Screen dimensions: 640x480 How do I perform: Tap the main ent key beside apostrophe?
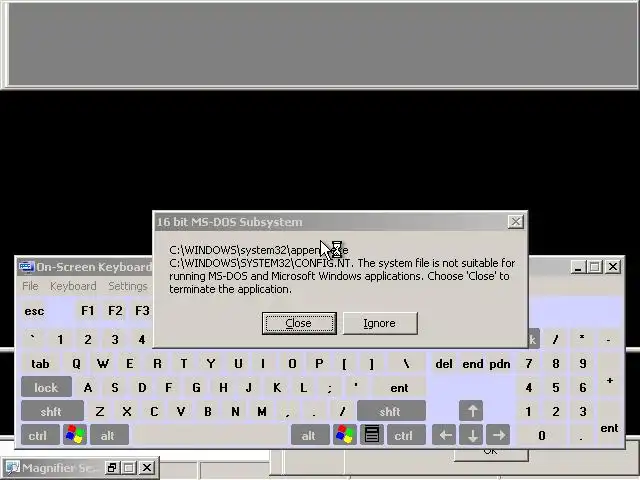click(x=399, y=387)
